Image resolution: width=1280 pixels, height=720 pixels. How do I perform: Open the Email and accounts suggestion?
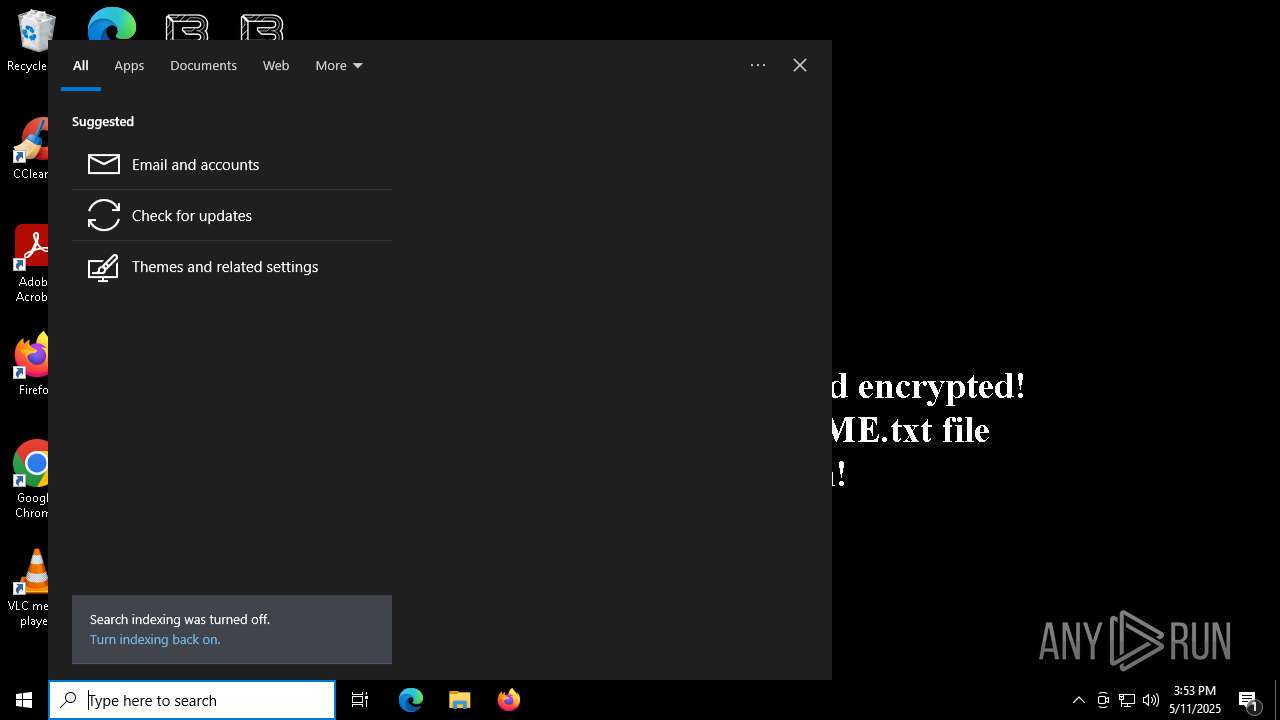(232, 164)
